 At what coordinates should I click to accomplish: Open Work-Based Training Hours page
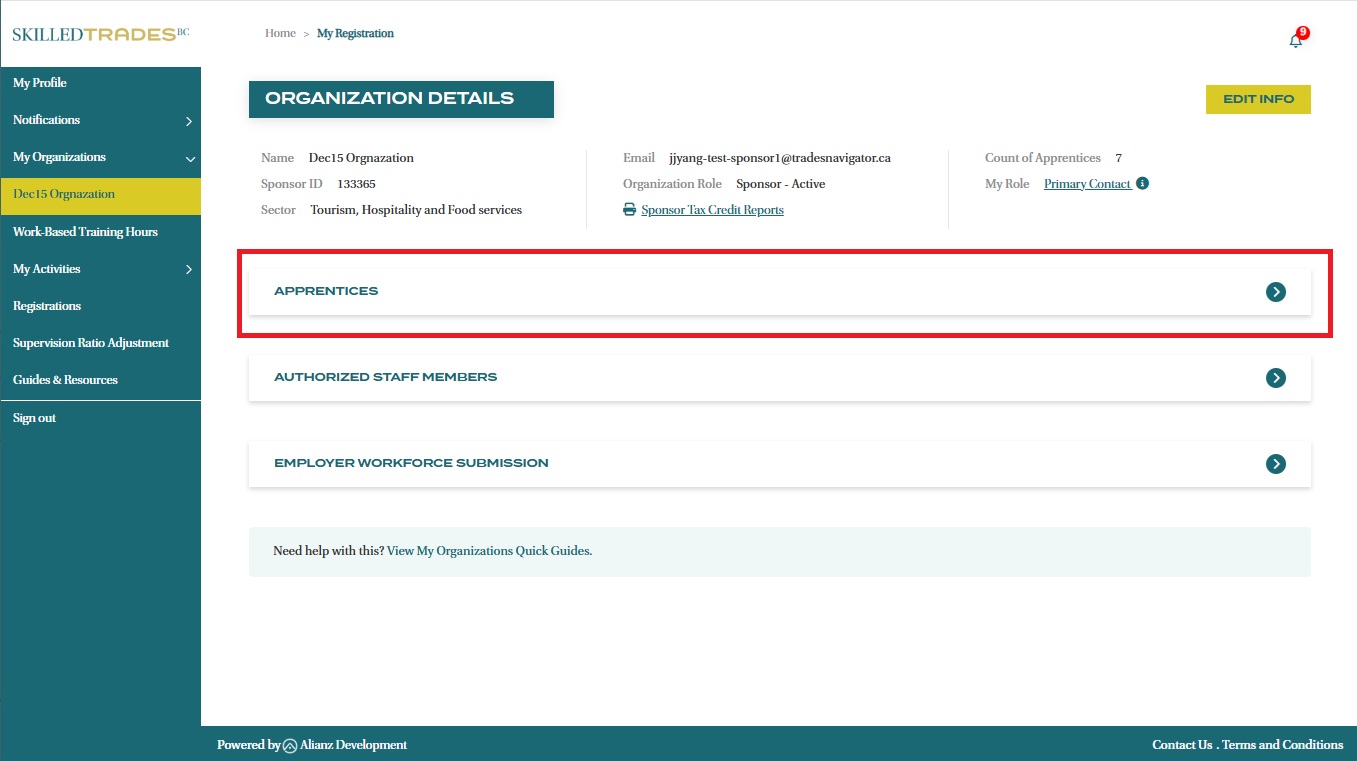tap(85, 232)
